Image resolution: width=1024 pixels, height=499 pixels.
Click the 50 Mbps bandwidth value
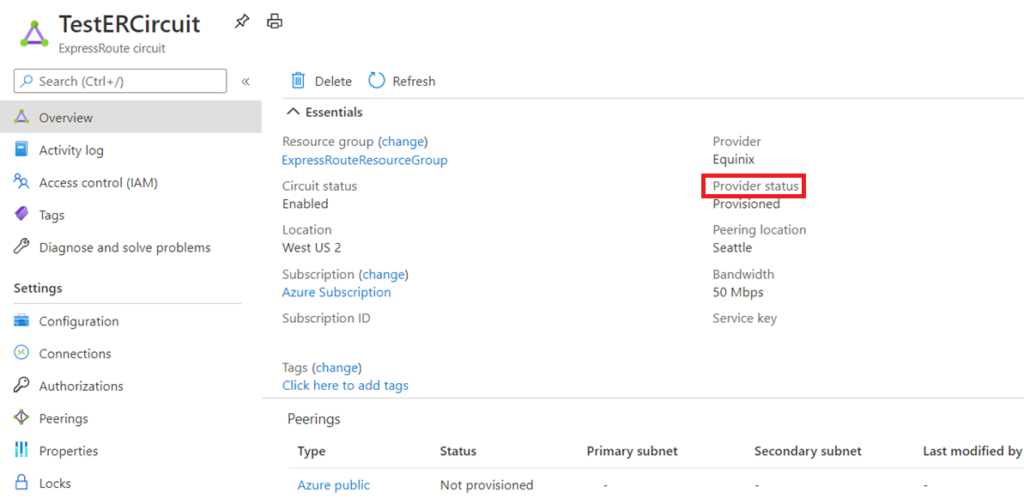click(x=738, y=292)
